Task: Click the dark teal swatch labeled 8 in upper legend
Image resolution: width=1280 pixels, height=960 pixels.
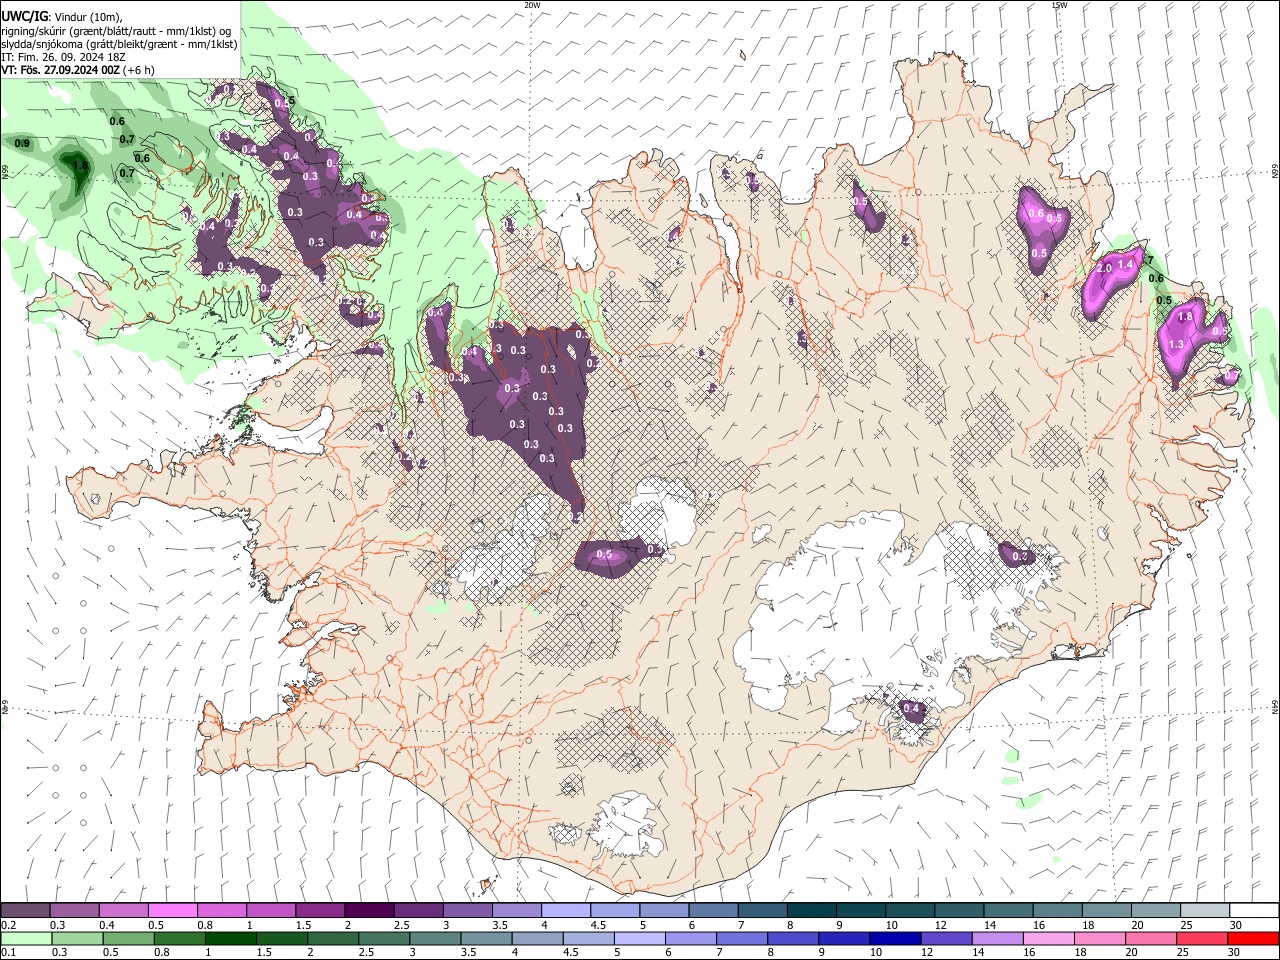Action: [x=812, y=910]
